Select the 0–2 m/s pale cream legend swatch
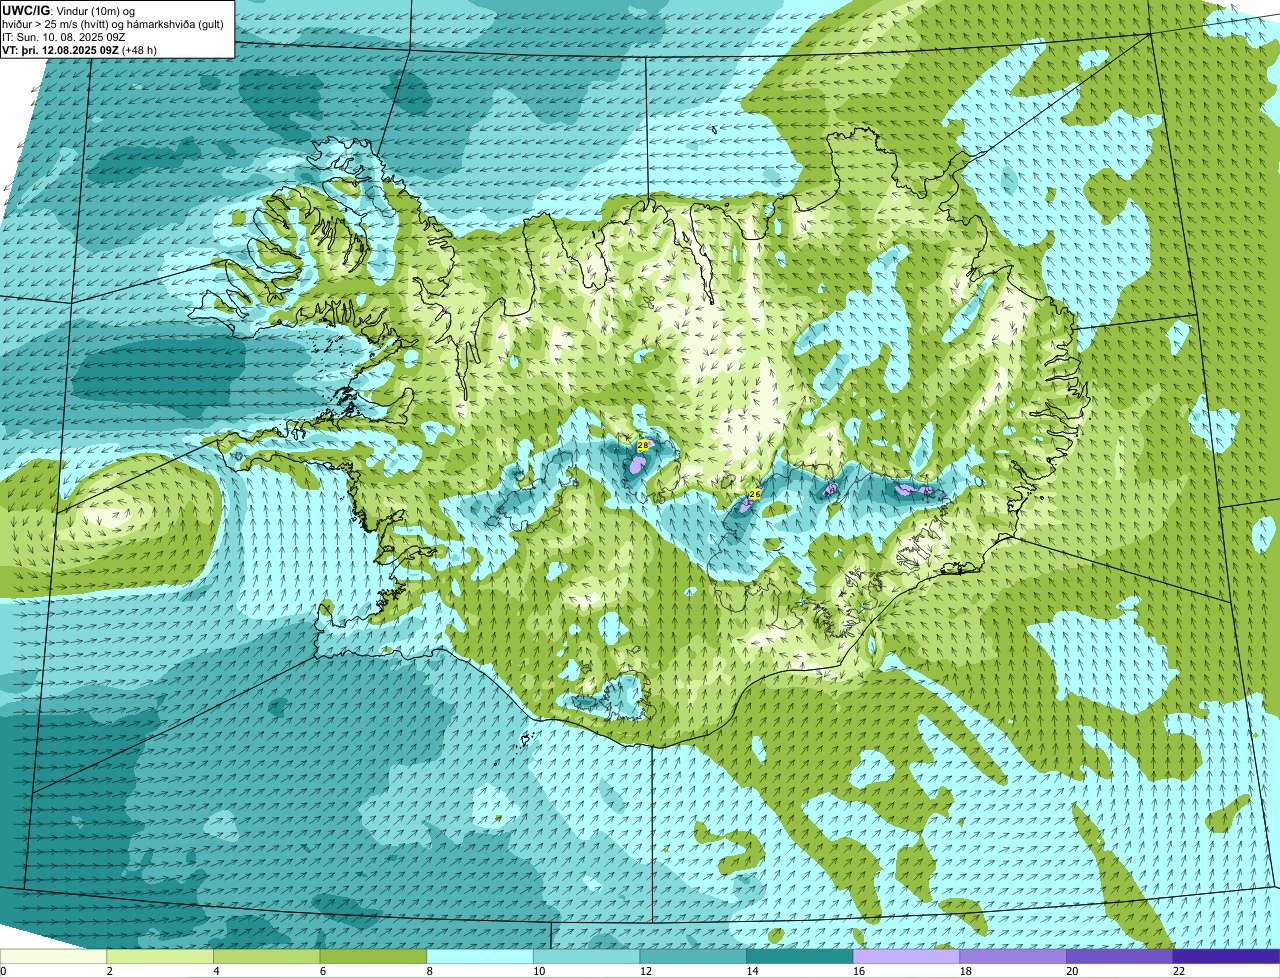Screen dimensions: 1280x978 click(53, 957)
